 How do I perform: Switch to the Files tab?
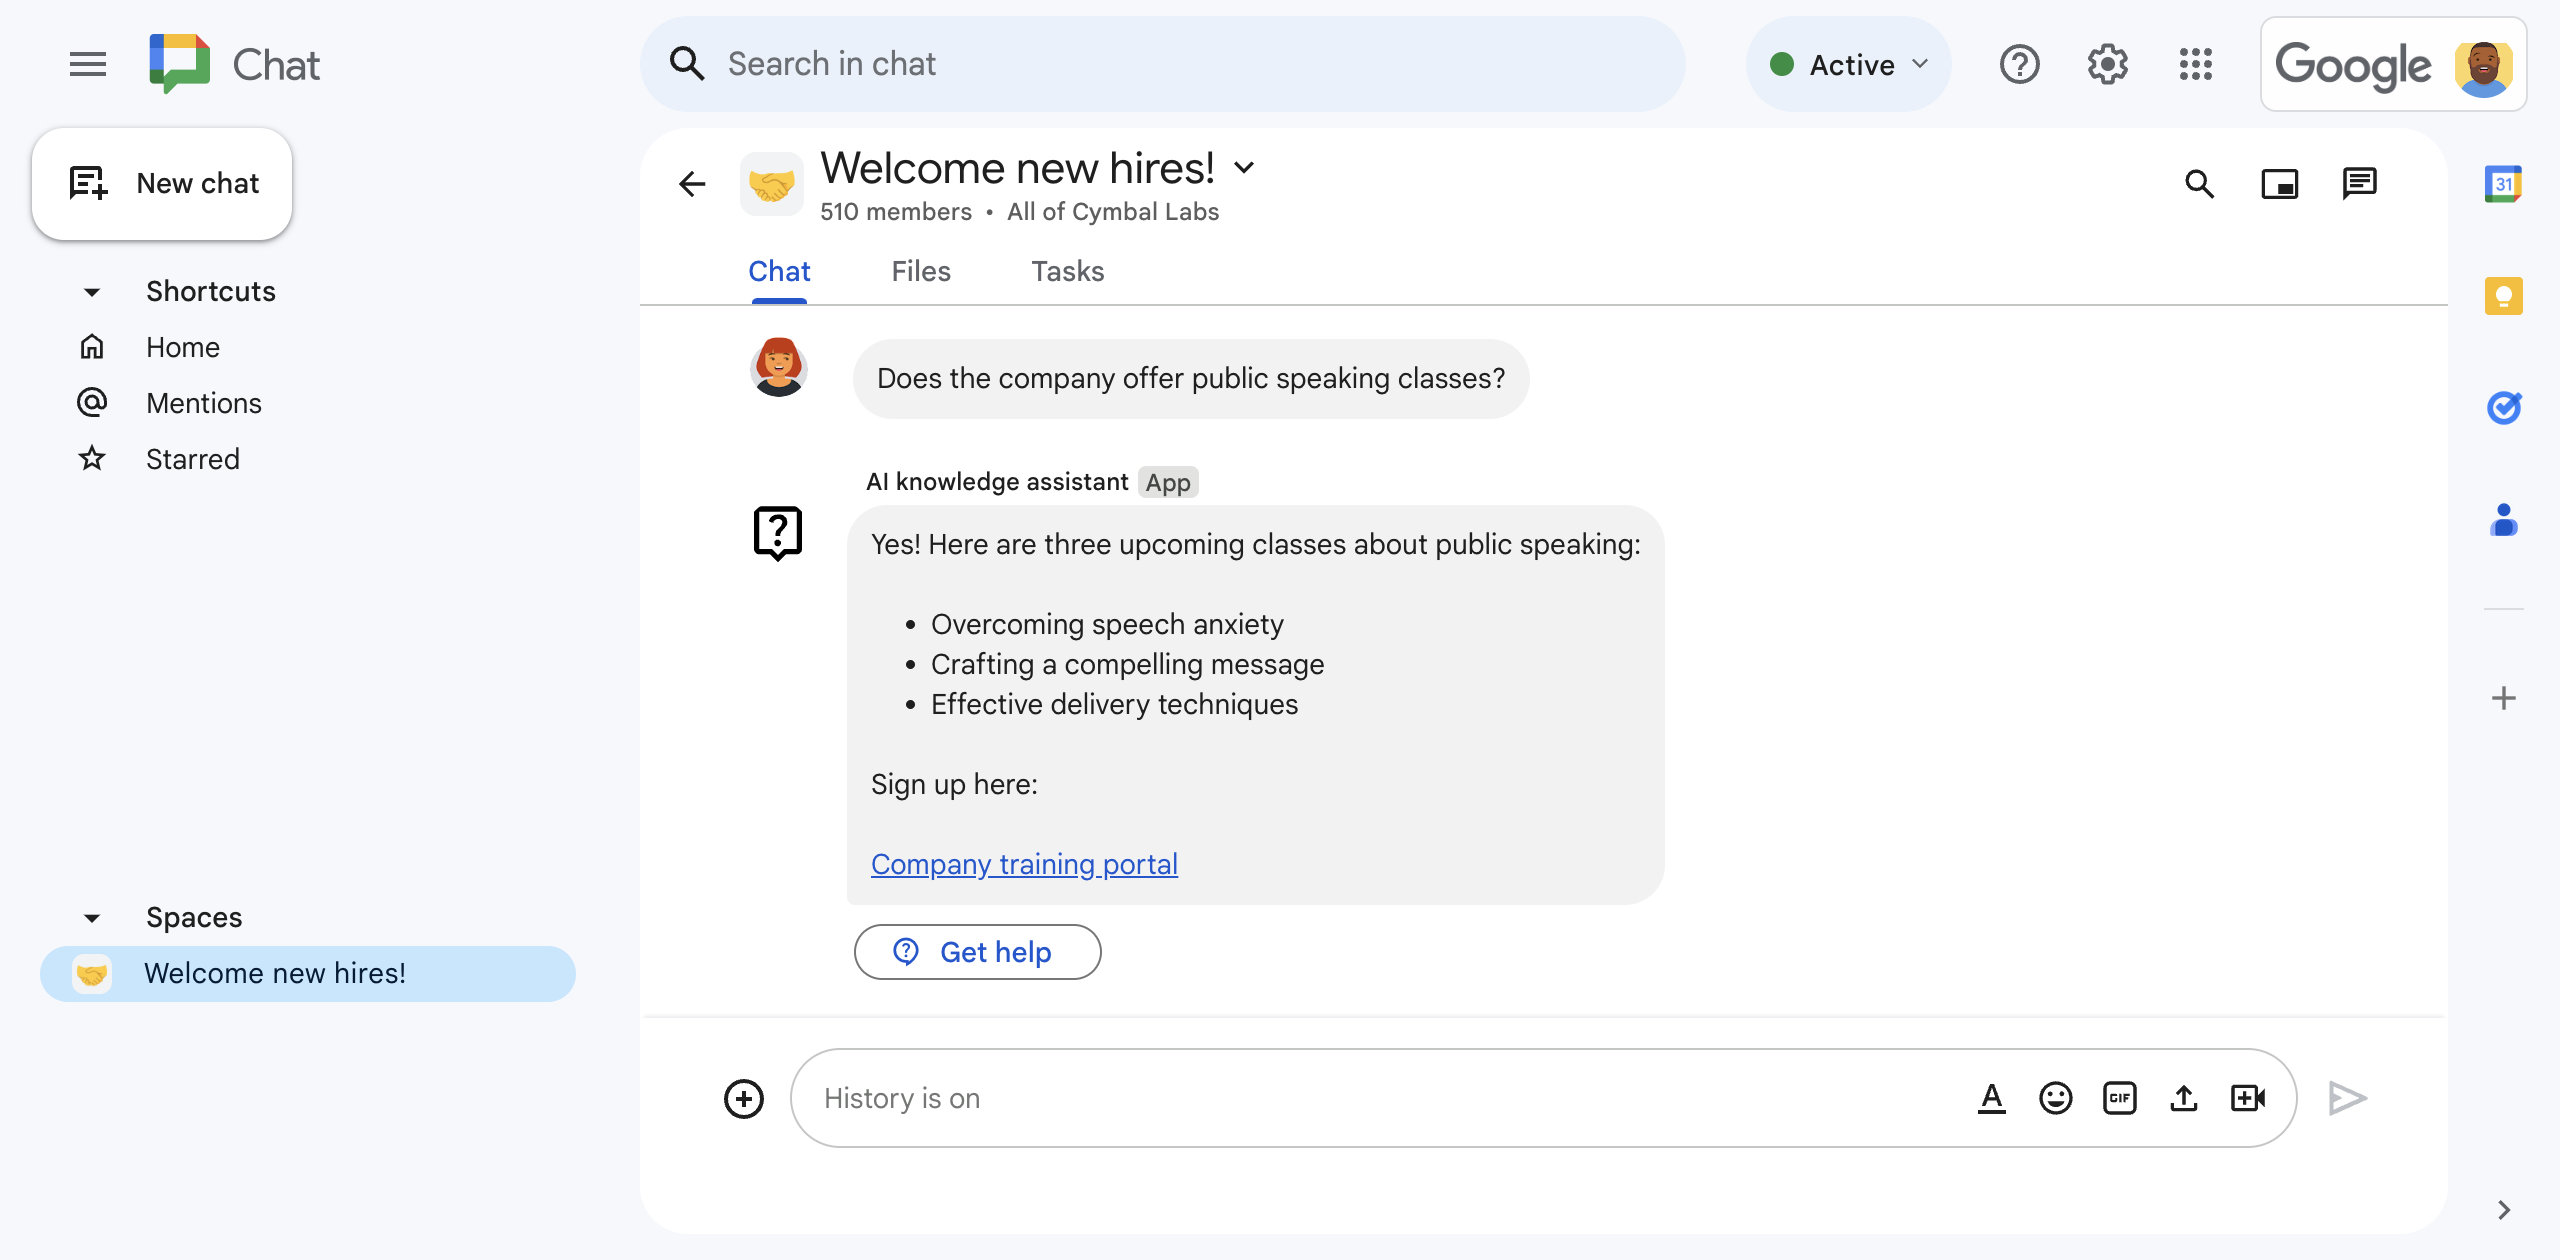(x=921, y=271)
